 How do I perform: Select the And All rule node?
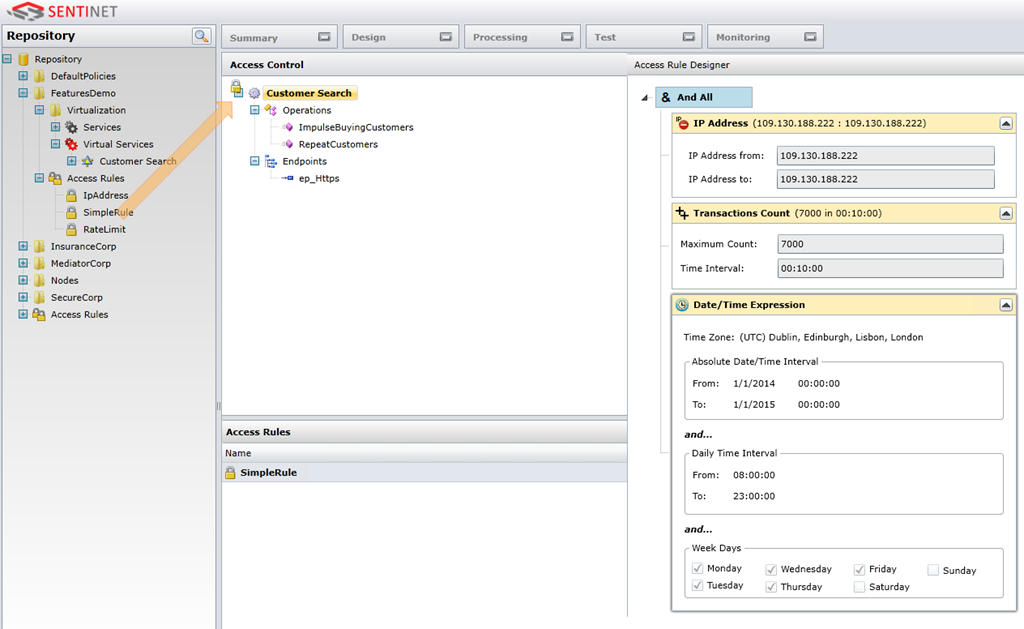[703, 98]
